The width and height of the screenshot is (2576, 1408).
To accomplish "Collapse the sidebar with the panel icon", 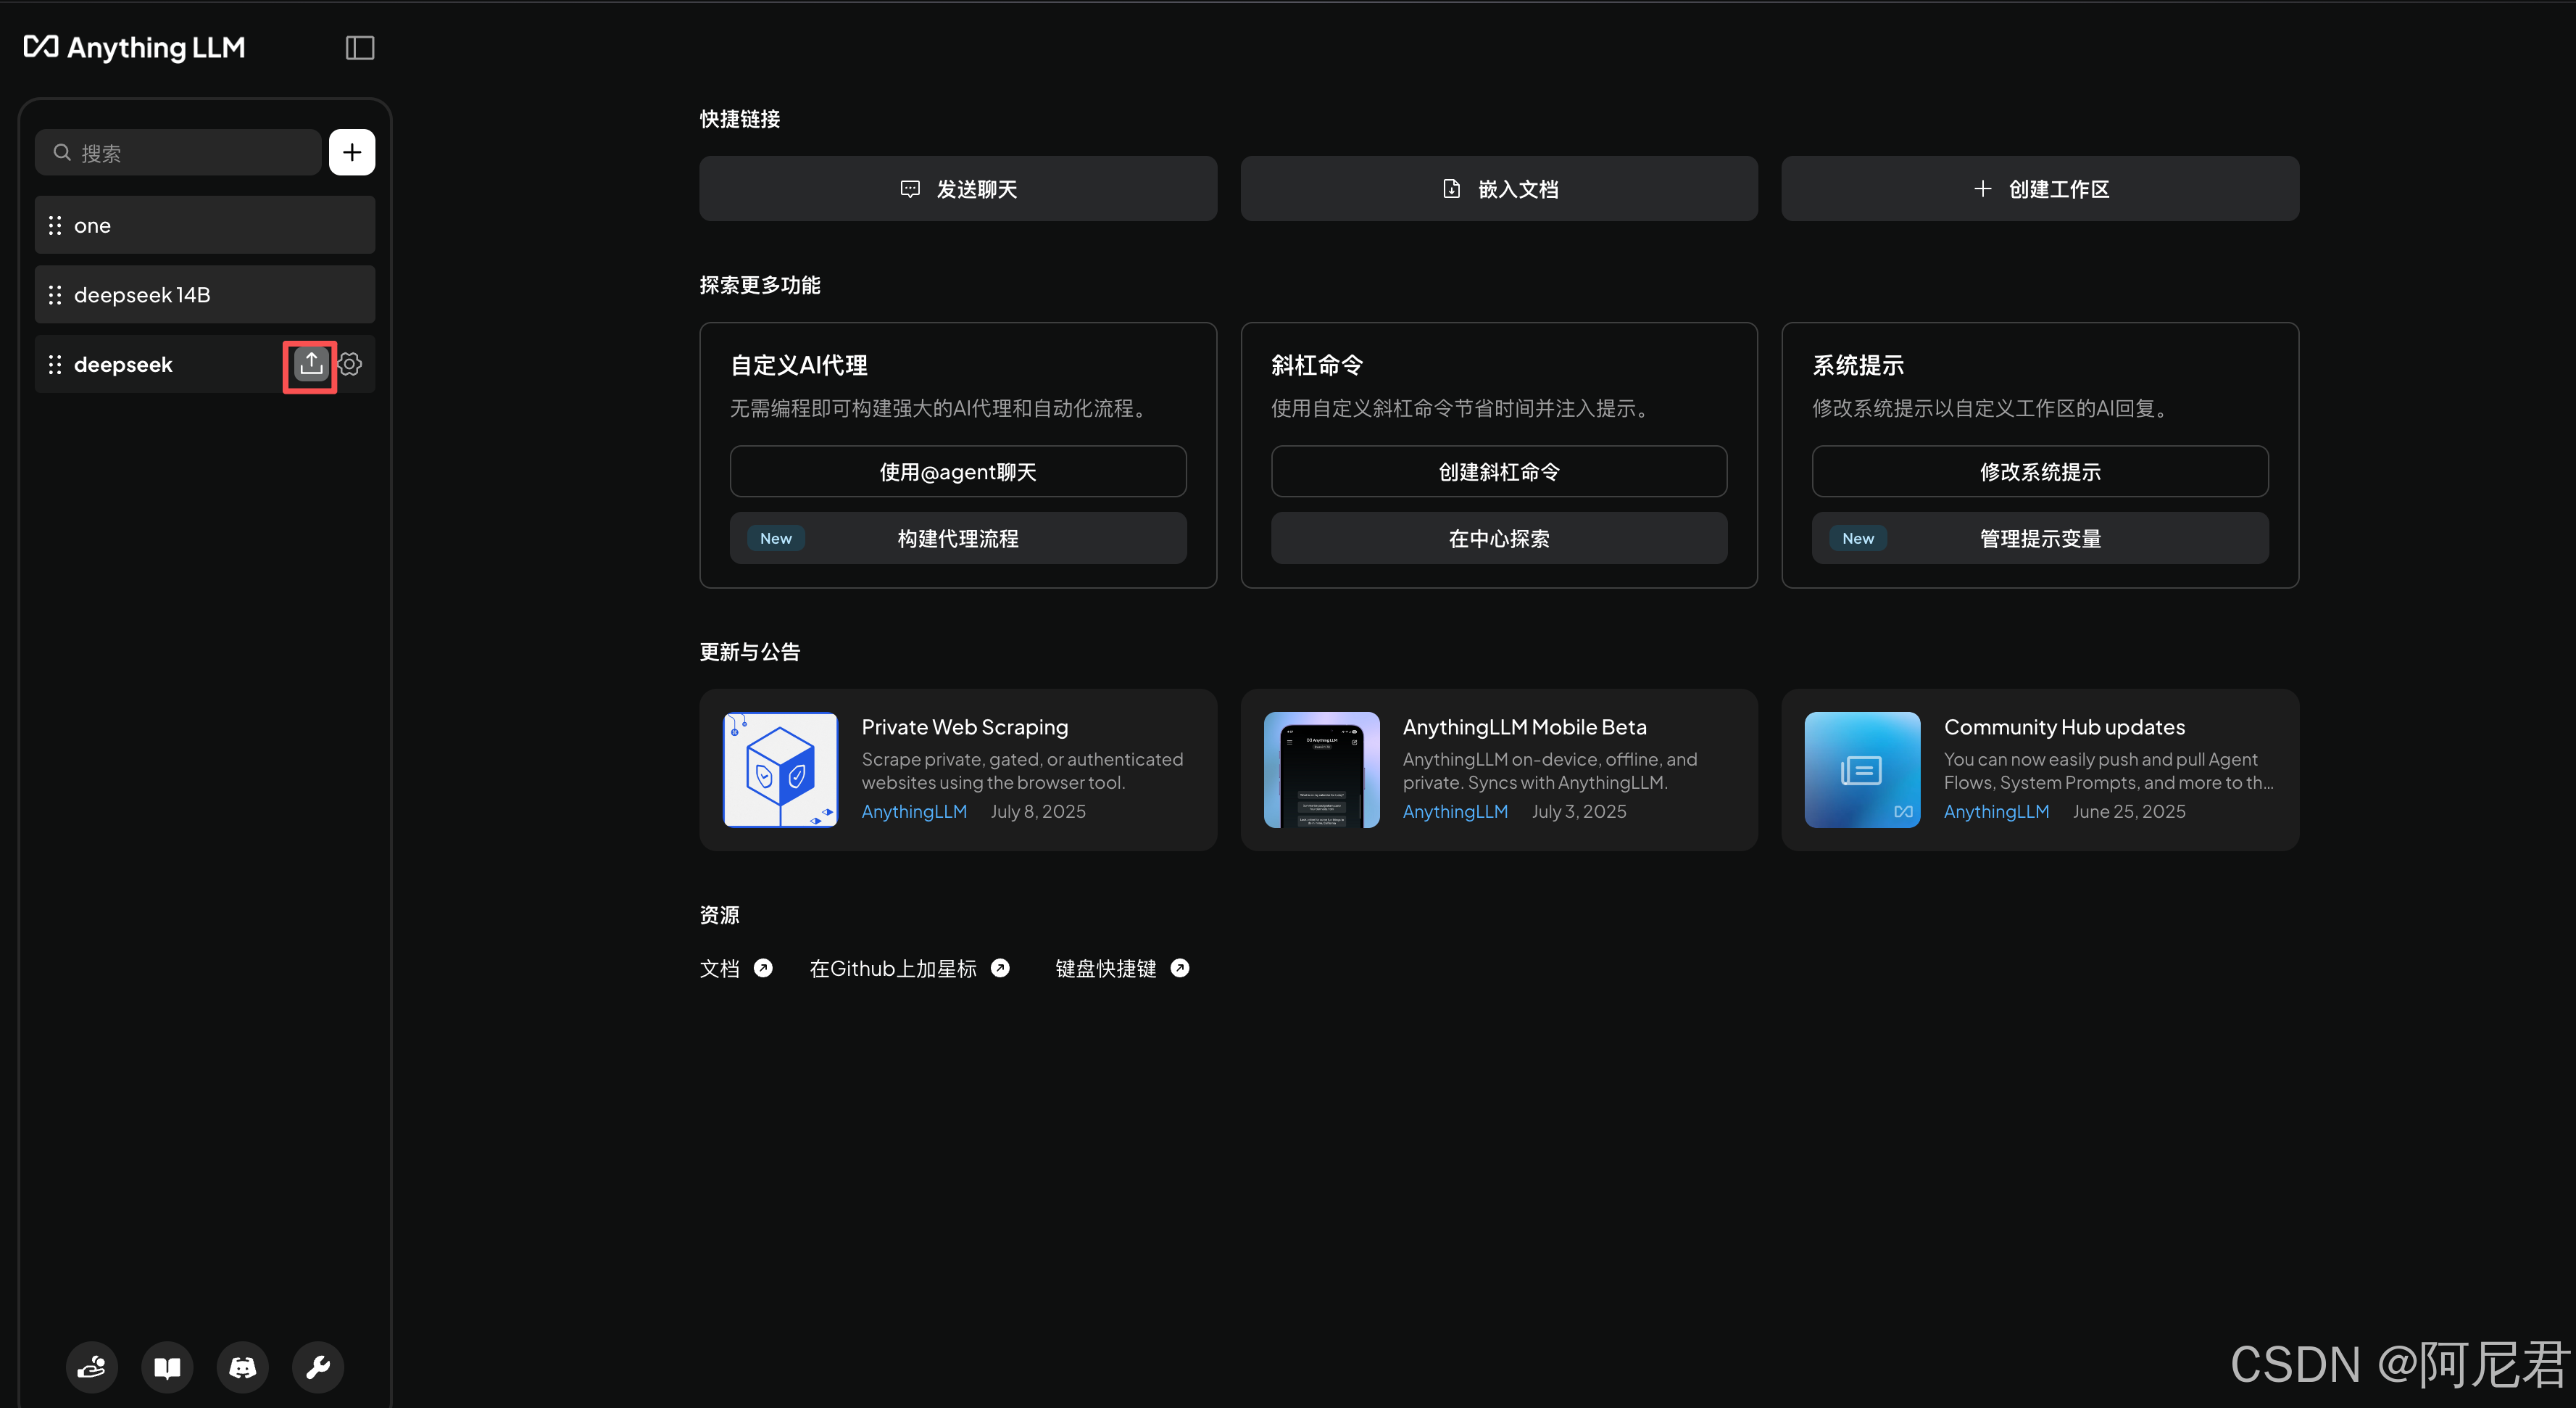I will point(360,47).
